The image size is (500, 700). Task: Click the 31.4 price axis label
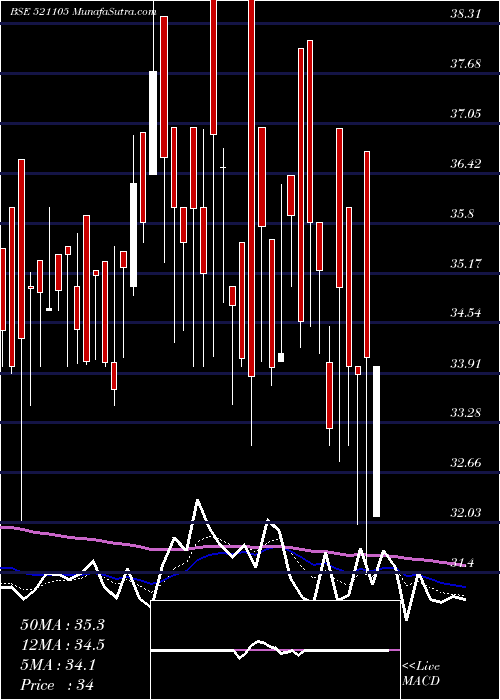pyautogui.click(x=462, y=563)
